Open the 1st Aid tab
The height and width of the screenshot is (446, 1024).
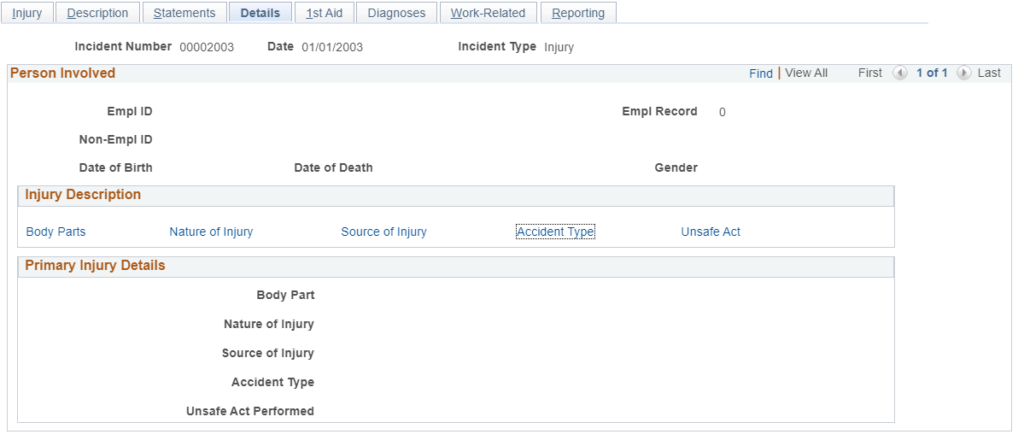324,13
